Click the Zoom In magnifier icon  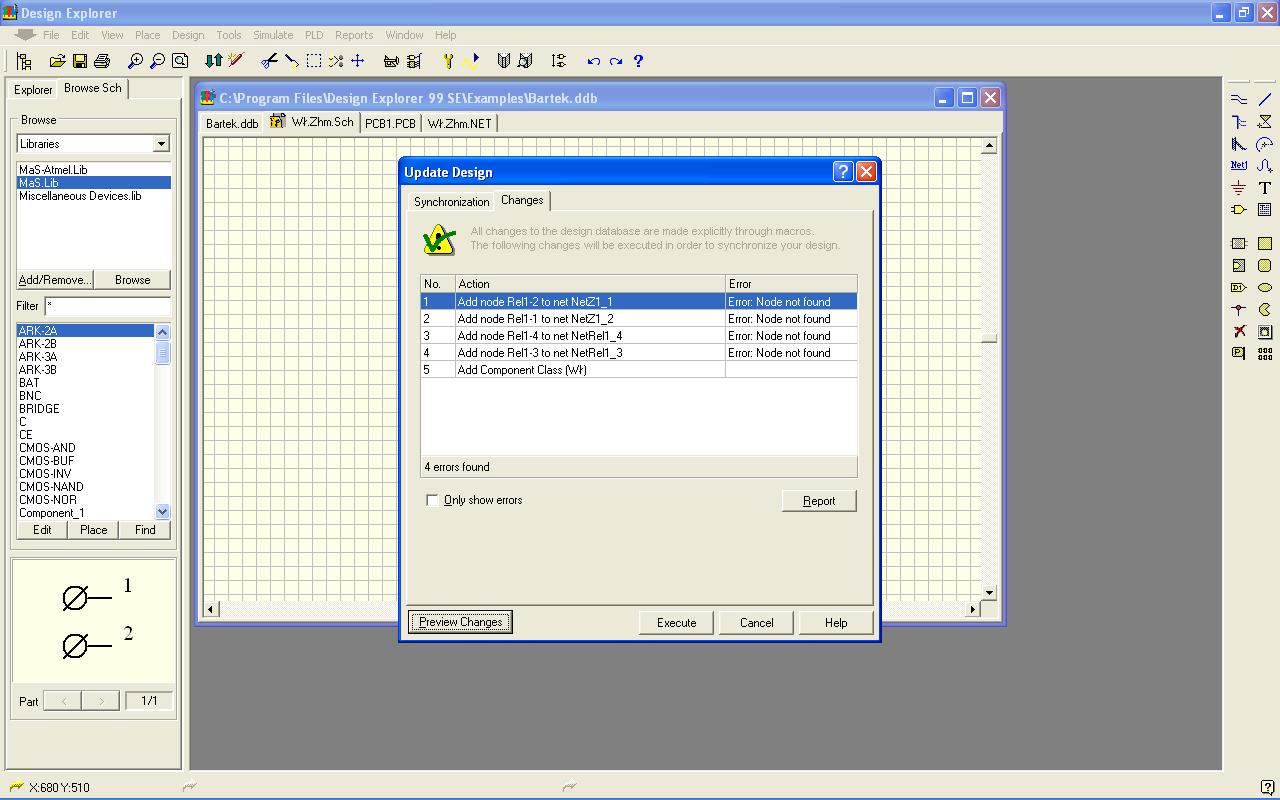point(135,61)
